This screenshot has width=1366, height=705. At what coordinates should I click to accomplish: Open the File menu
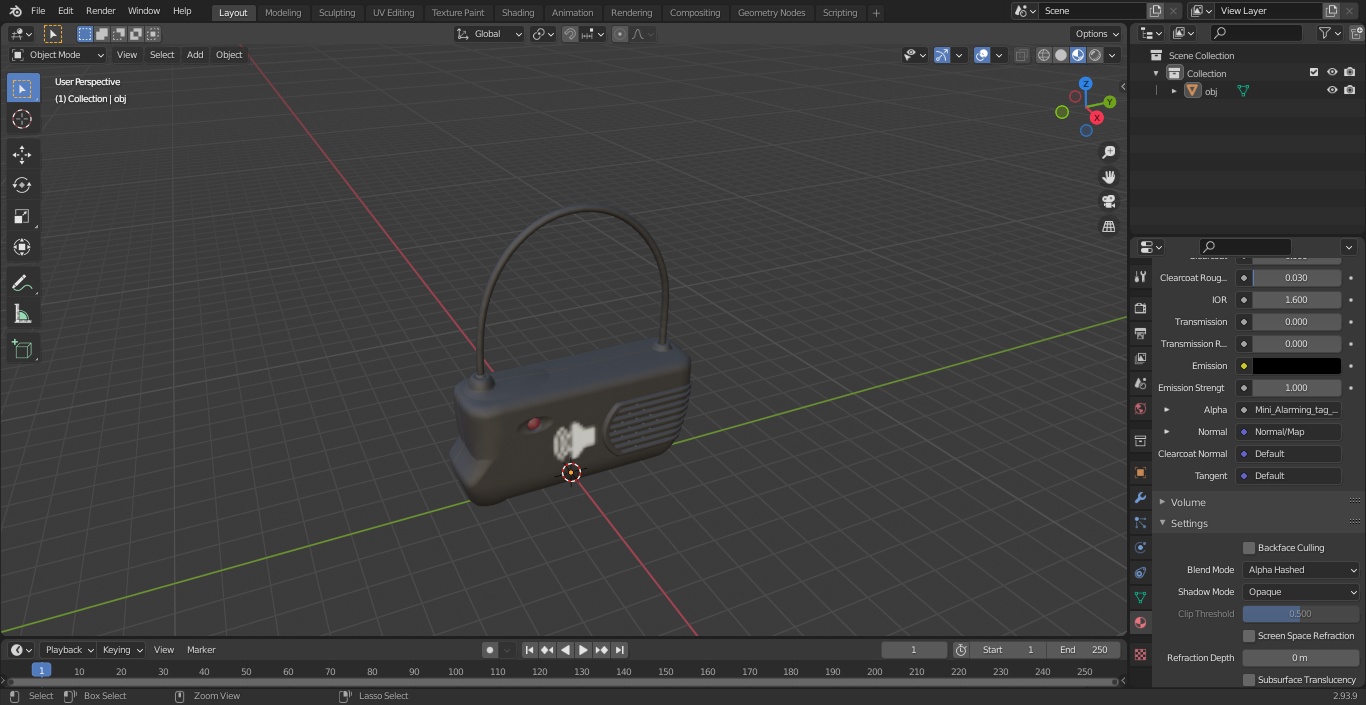38,11
